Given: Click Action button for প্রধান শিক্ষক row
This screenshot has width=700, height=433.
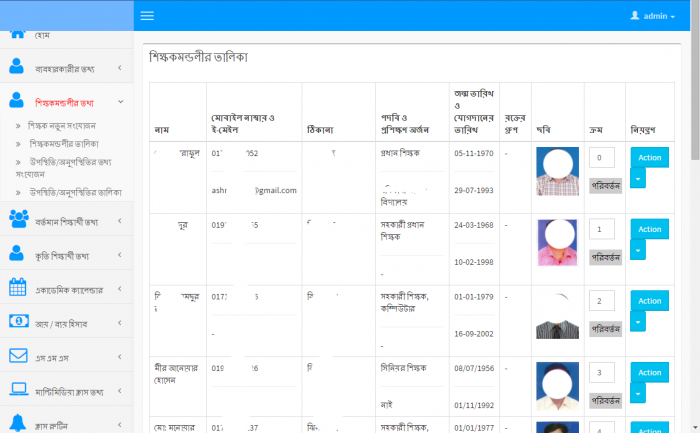Looking at the screenshot, I should click(650, 158).
